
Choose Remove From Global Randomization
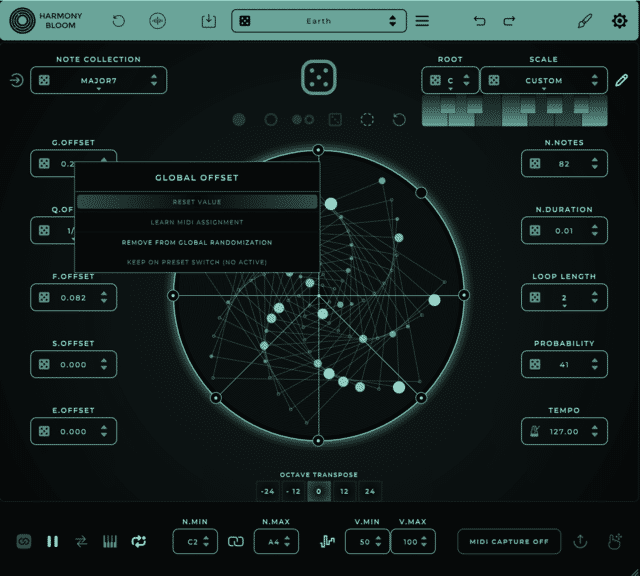[x=197, y=242]
